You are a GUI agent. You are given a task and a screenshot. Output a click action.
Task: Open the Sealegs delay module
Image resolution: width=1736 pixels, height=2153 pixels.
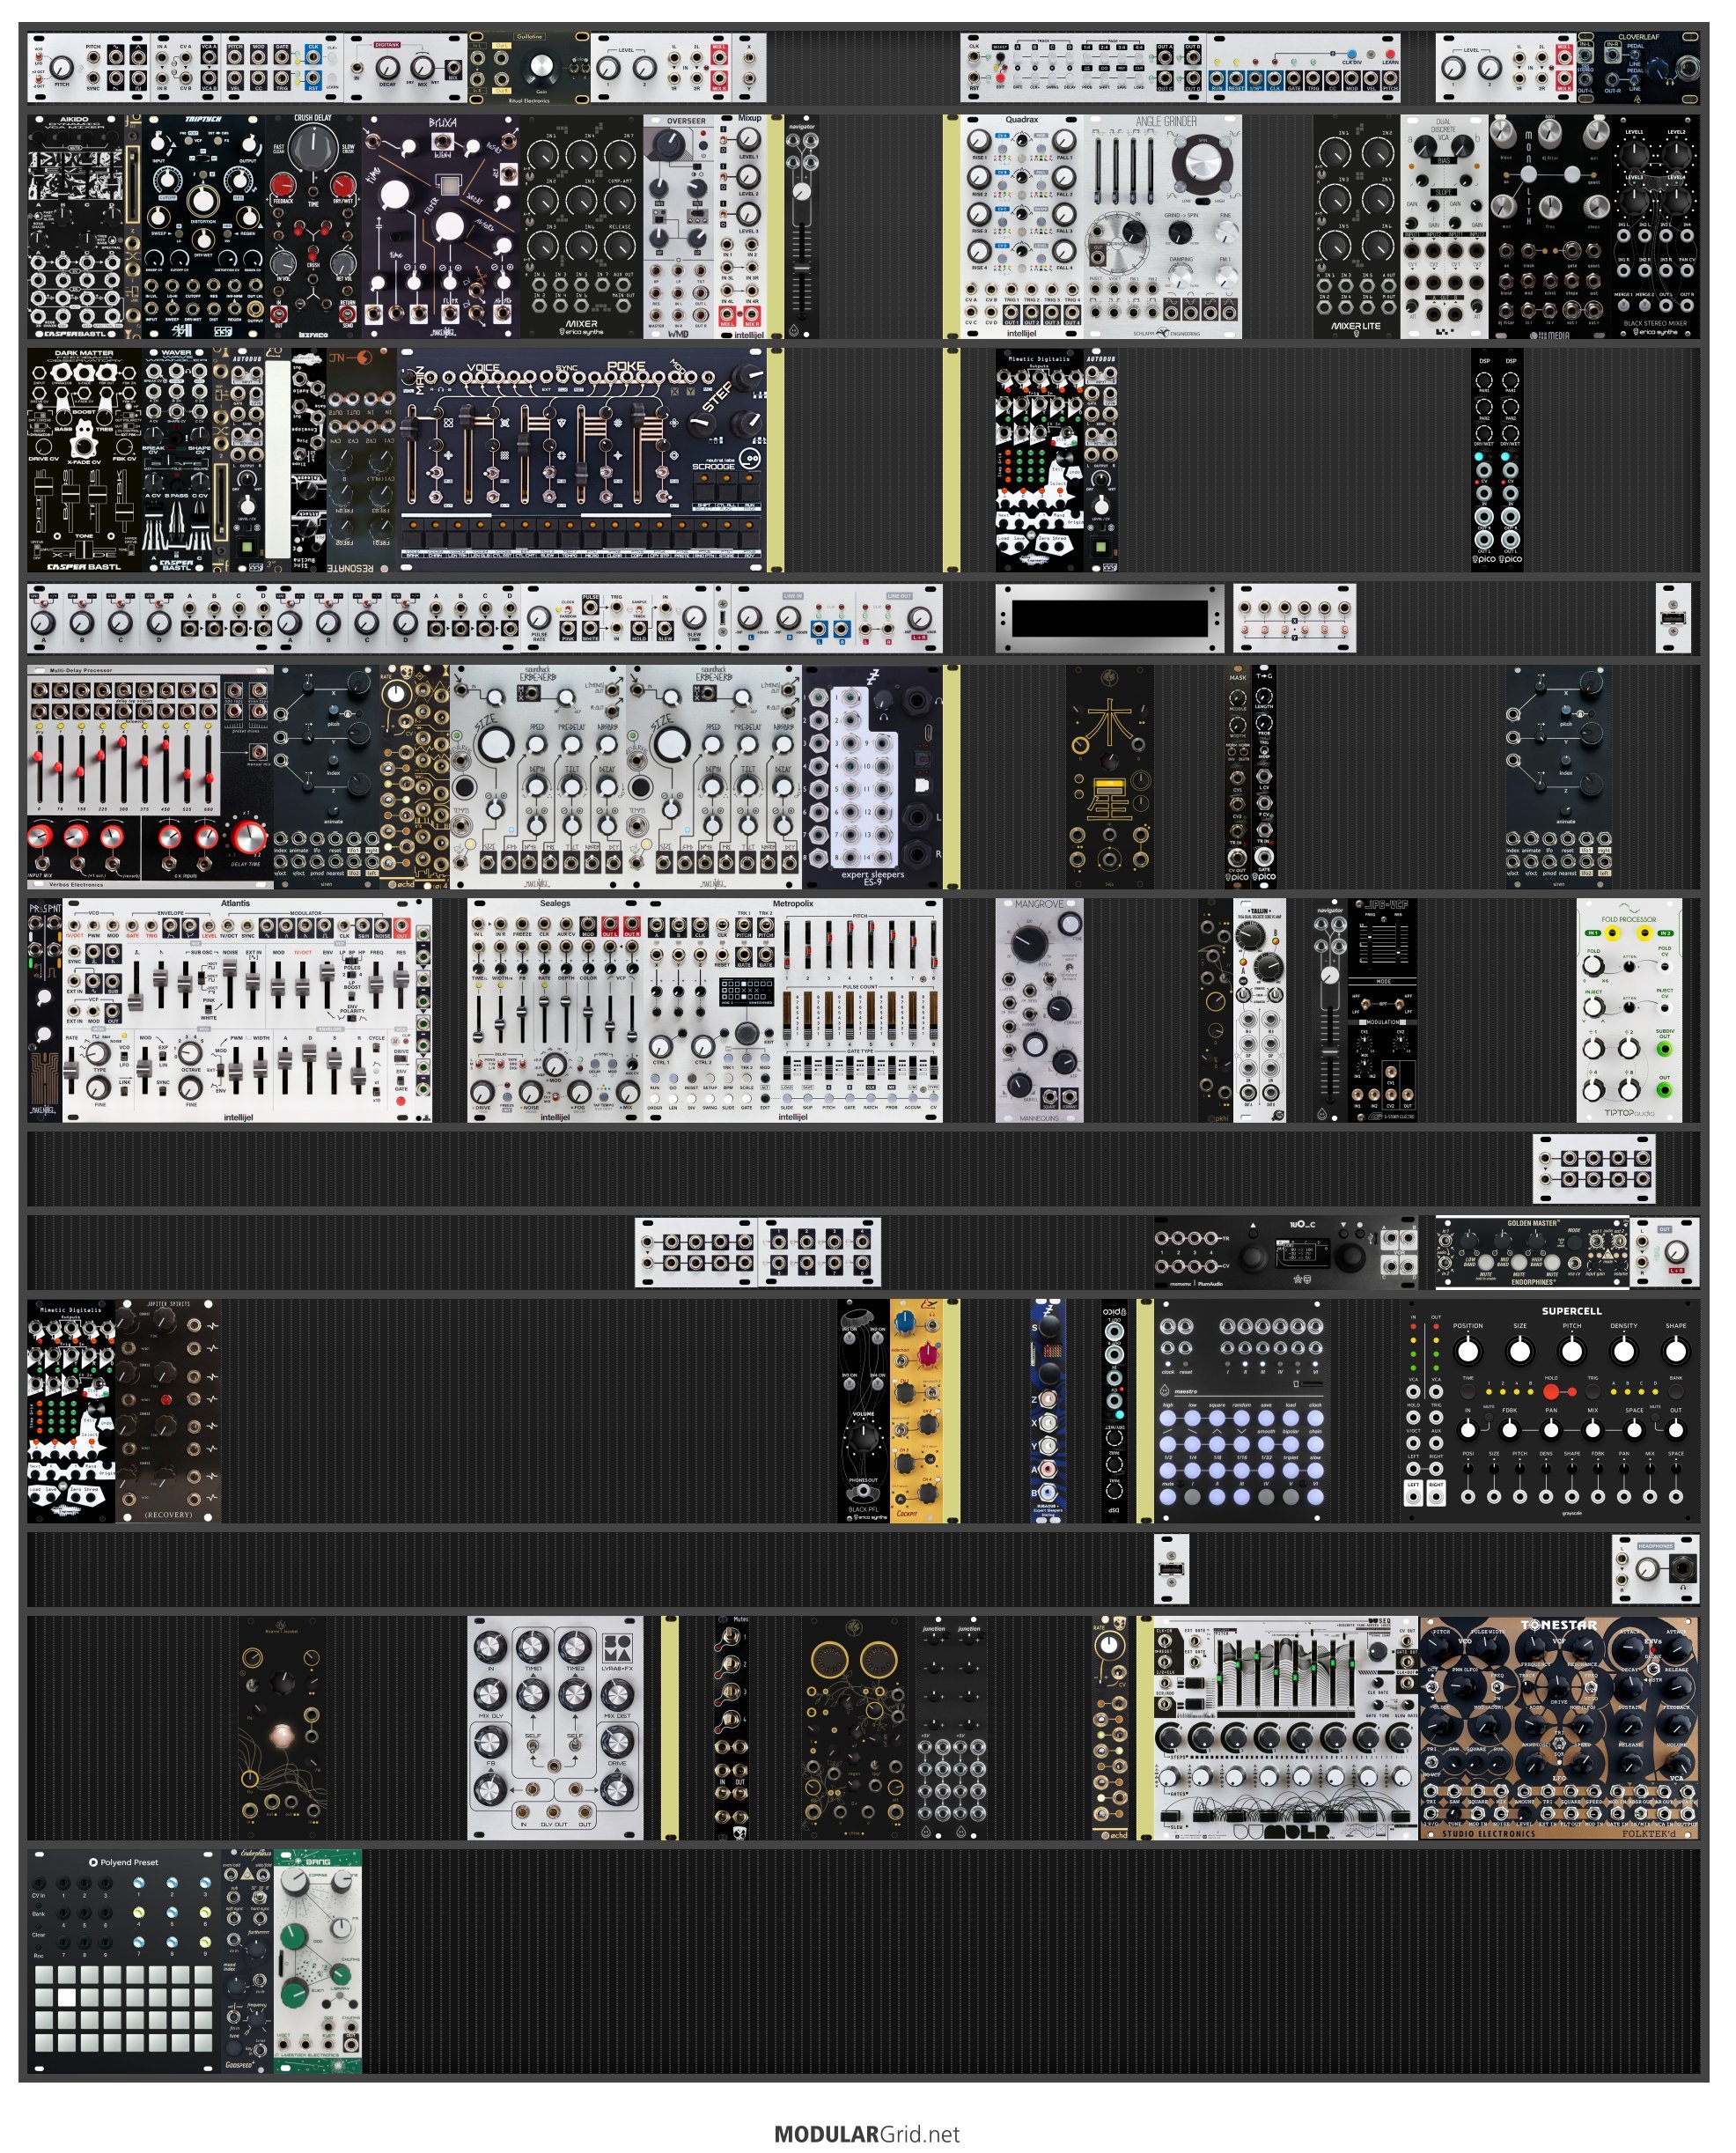tap(556, 1010)
